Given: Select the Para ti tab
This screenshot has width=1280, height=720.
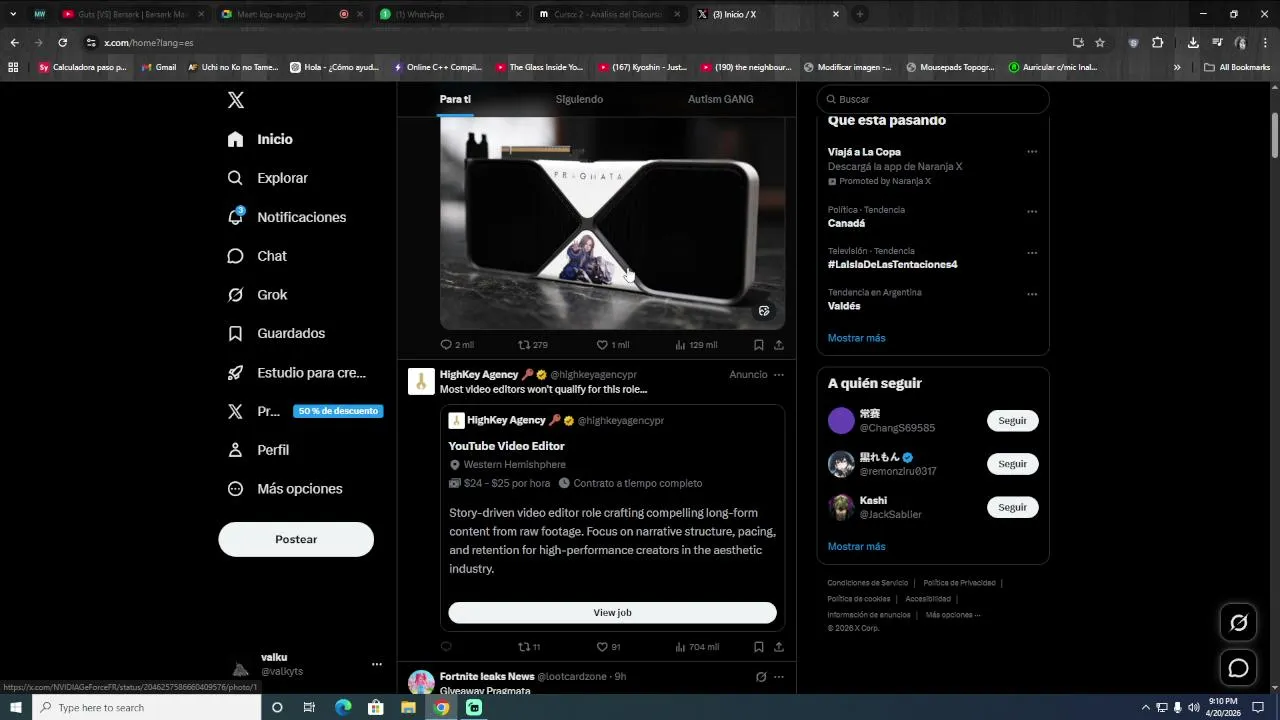Looking at the screenshot, I should [x=455, y=99].
